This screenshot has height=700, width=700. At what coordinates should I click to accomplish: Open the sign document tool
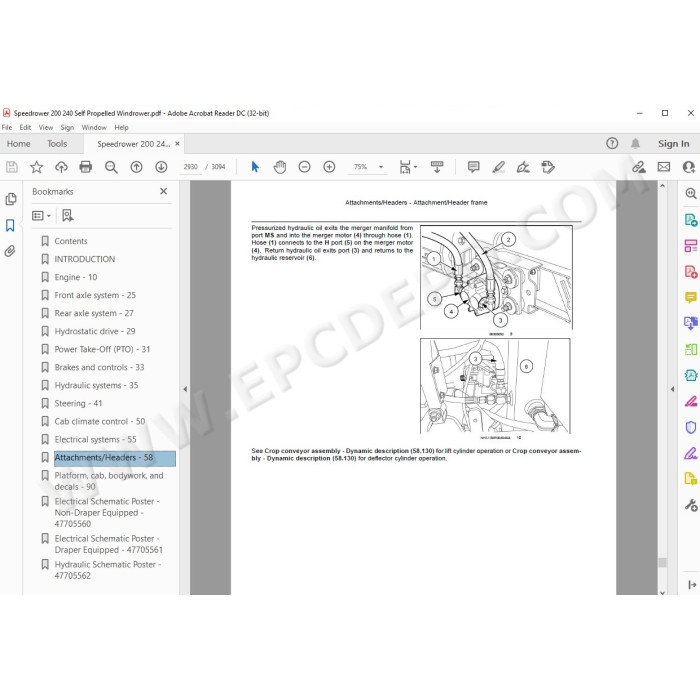pos(523,167)
